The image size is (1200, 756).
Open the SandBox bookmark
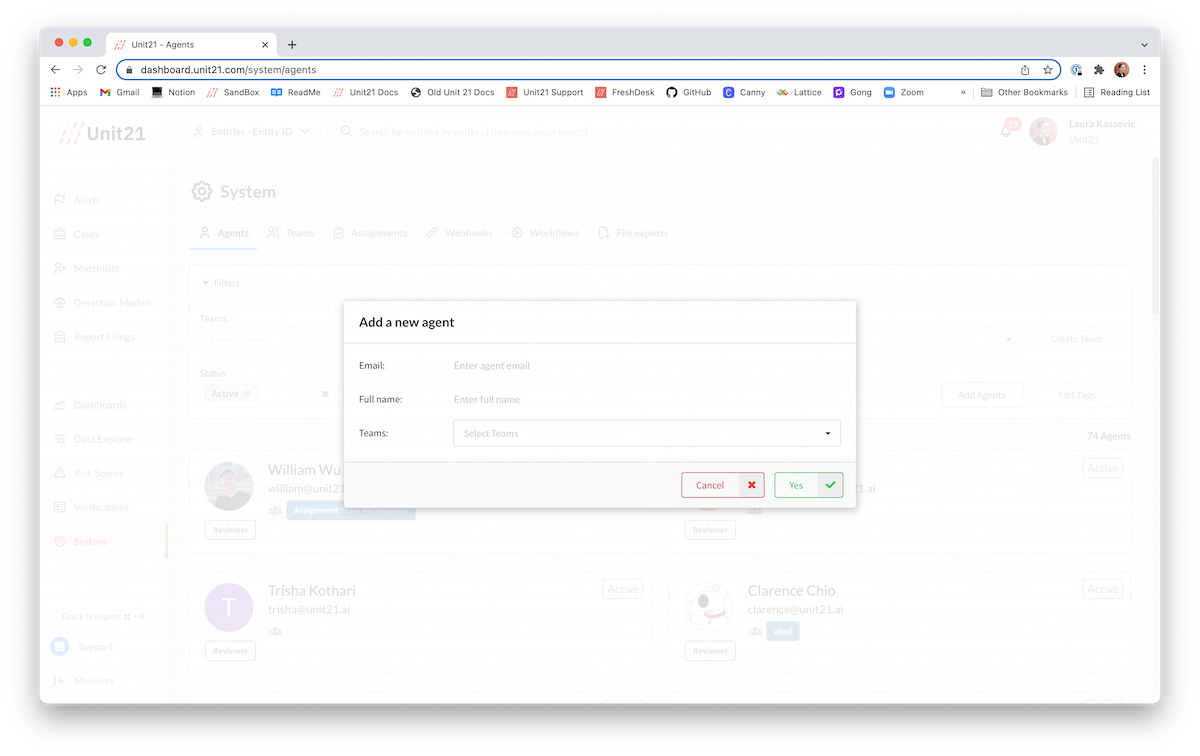click(233, 92)
